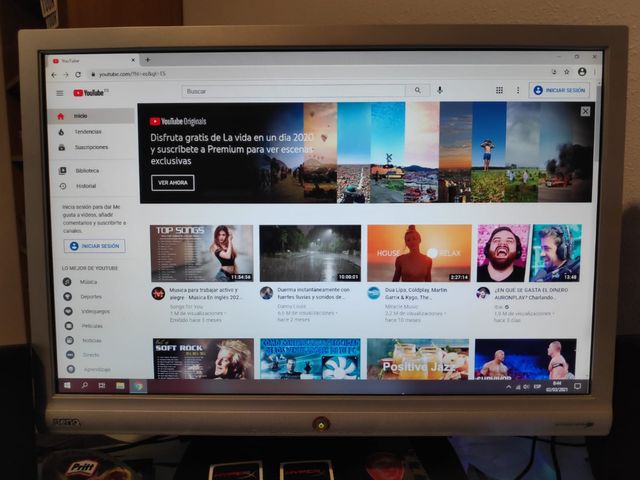640x480 pixels.
Task: Open a new browser tab with plus button
Action: (x=148, y=60)
